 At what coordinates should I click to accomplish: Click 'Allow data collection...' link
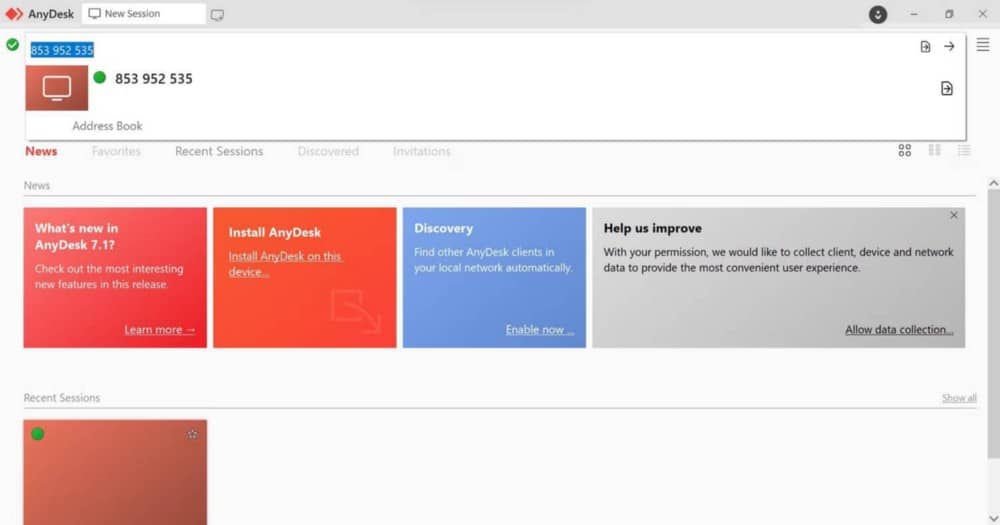coord(898,330)
